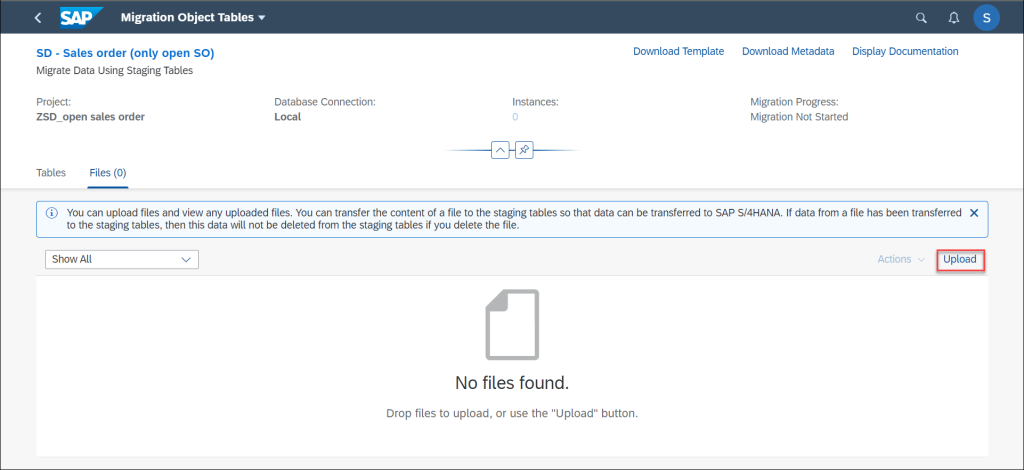Open the search magnifier icon
Viewport: 1024px width, 470px height.
click(921, 18)
